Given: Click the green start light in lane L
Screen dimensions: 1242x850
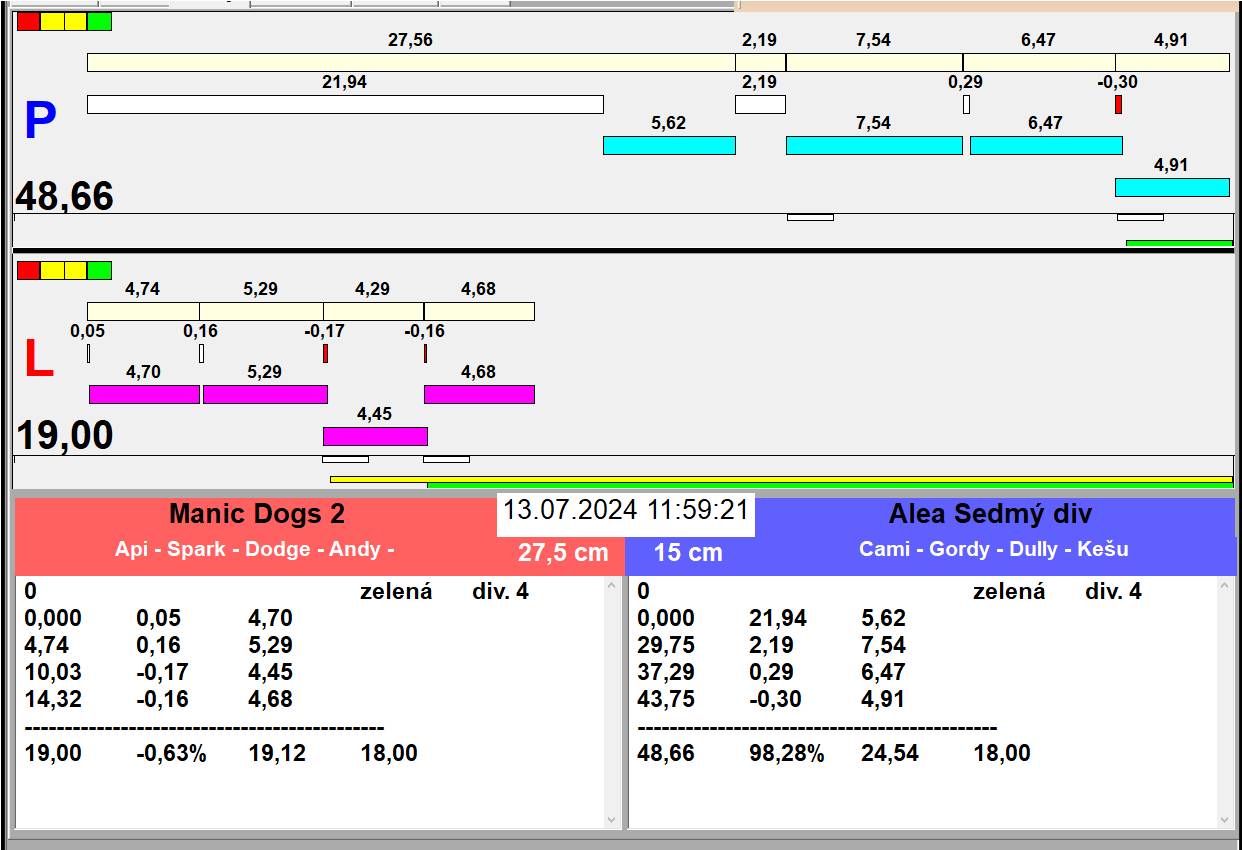Looking at the screenshot, I should tap(99, 271).
